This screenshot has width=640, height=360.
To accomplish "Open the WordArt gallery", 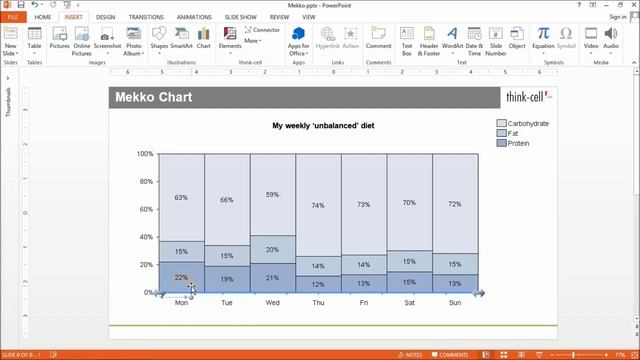I will coord(452,41).
